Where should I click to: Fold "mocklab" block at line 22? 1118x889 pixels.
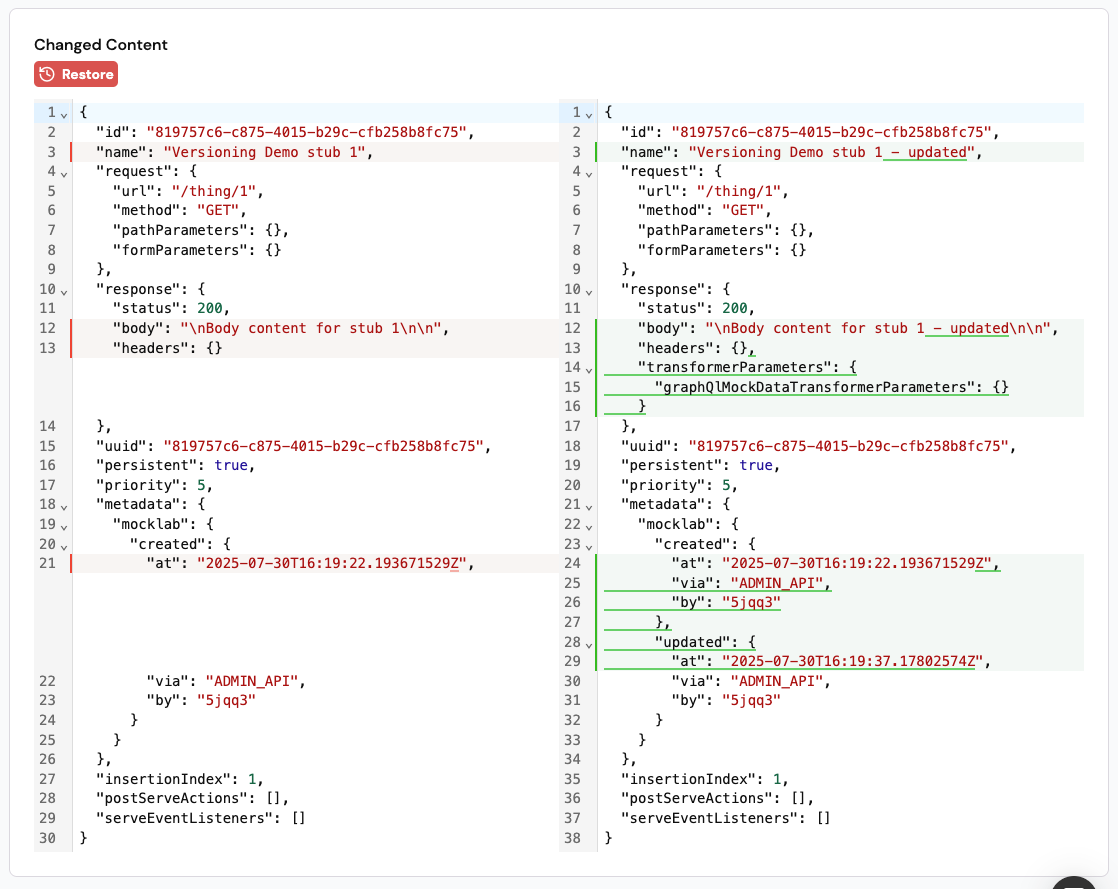(589, 526)
